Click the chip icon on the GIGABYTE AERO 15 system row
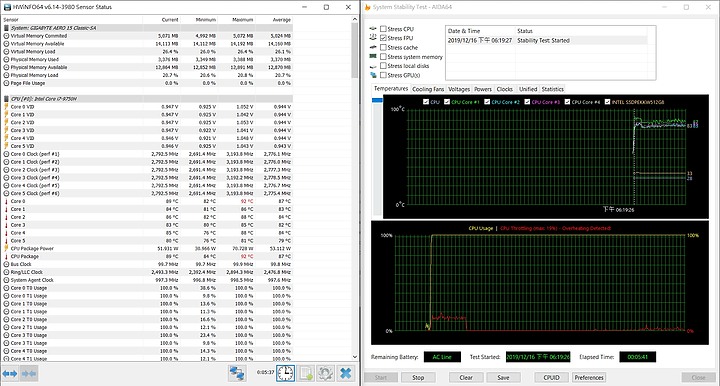Viewport: 720px width, 386px height. tap(6, 28)
